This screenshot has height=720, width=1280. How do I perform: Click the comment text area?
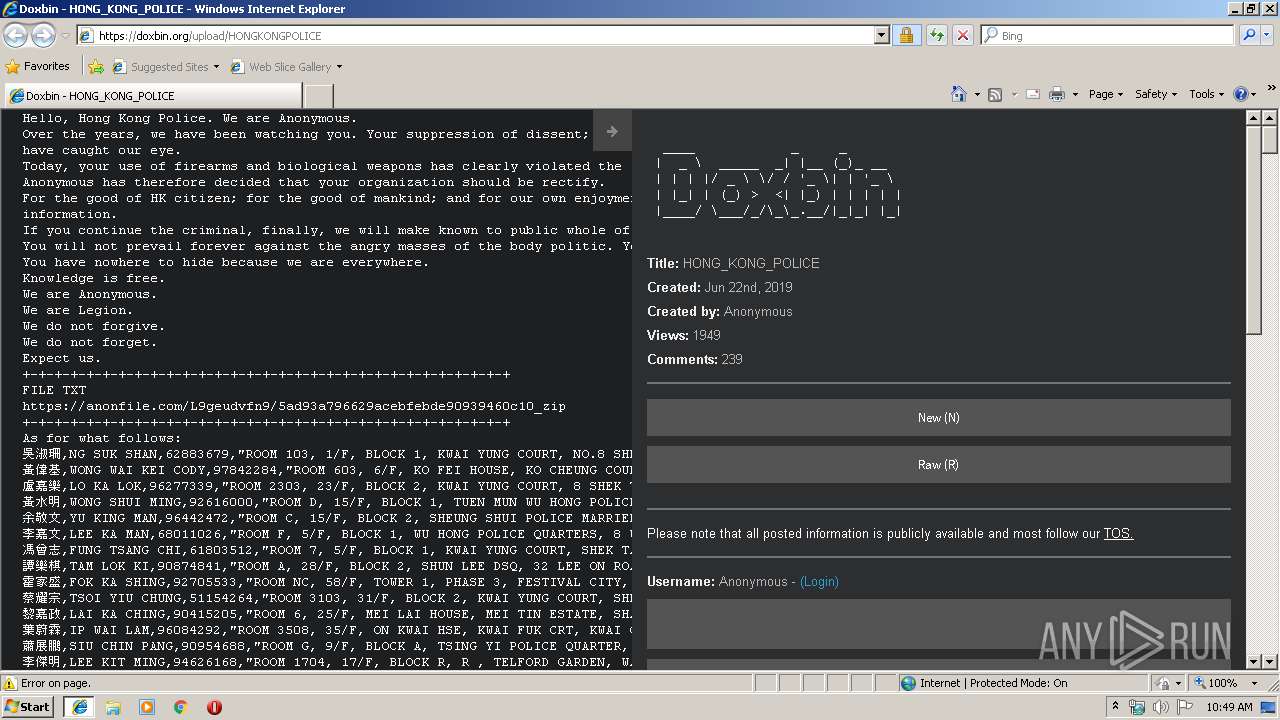(939, 624)
